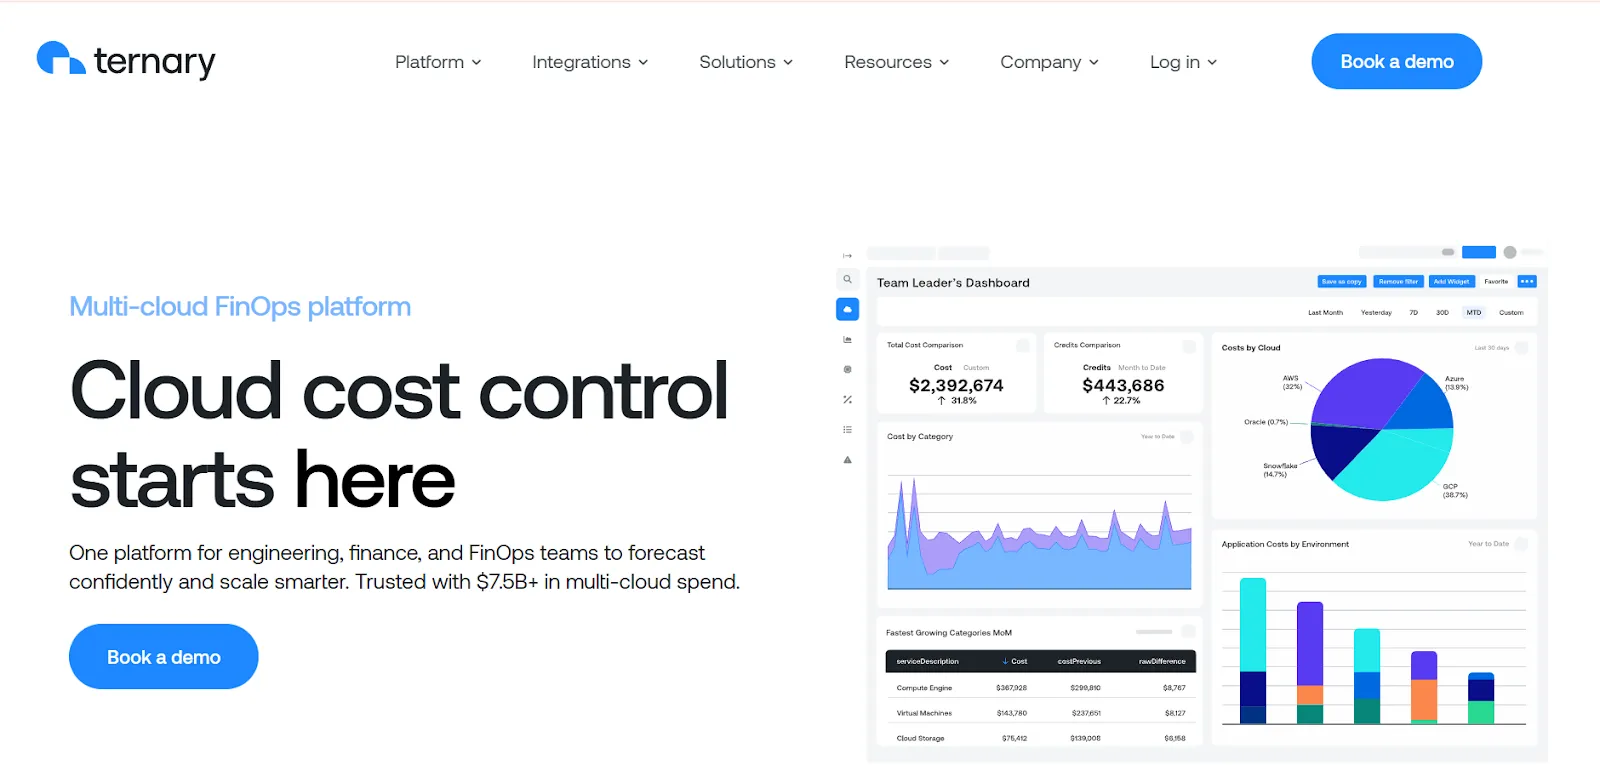
Task: Click the search magnifier icon in dashboard sidebar
Action: pos(847,280)
